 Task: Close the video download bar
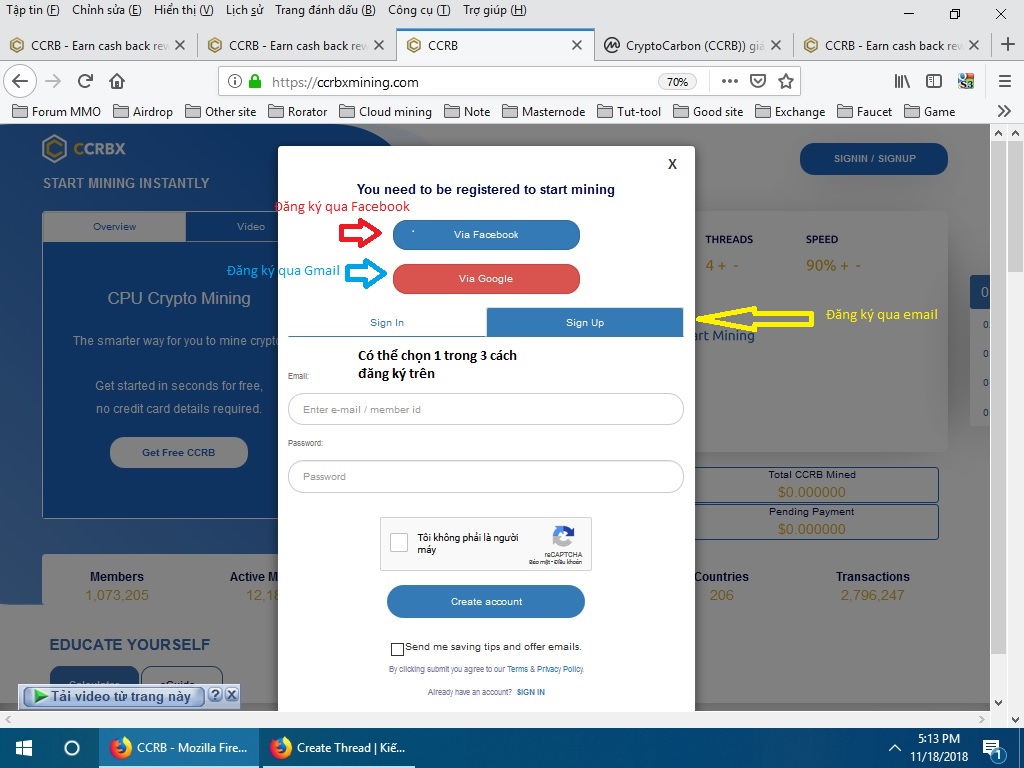click(x=232, y=695)
